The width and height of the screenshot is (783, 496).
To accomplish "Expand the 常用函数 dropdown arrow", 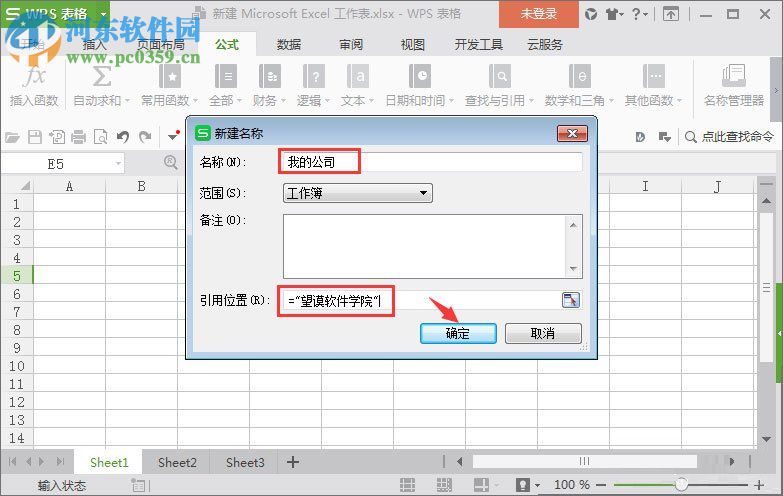I will (195, 101).
